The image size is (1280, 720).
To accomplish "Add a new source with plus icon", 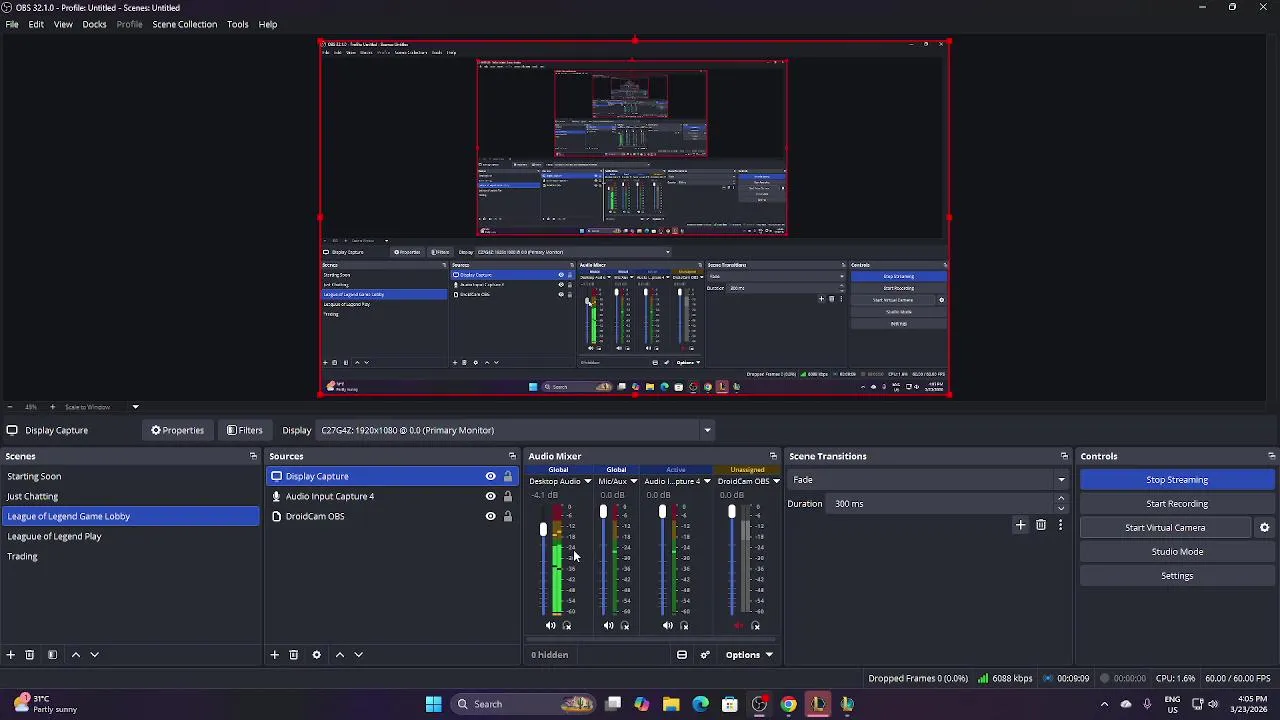I will point(274,655).
